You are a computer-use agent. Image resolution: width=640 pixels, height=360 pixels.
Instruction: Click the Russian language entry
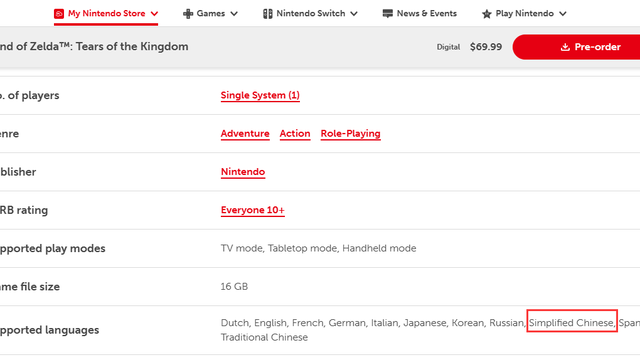click(506, 323)
